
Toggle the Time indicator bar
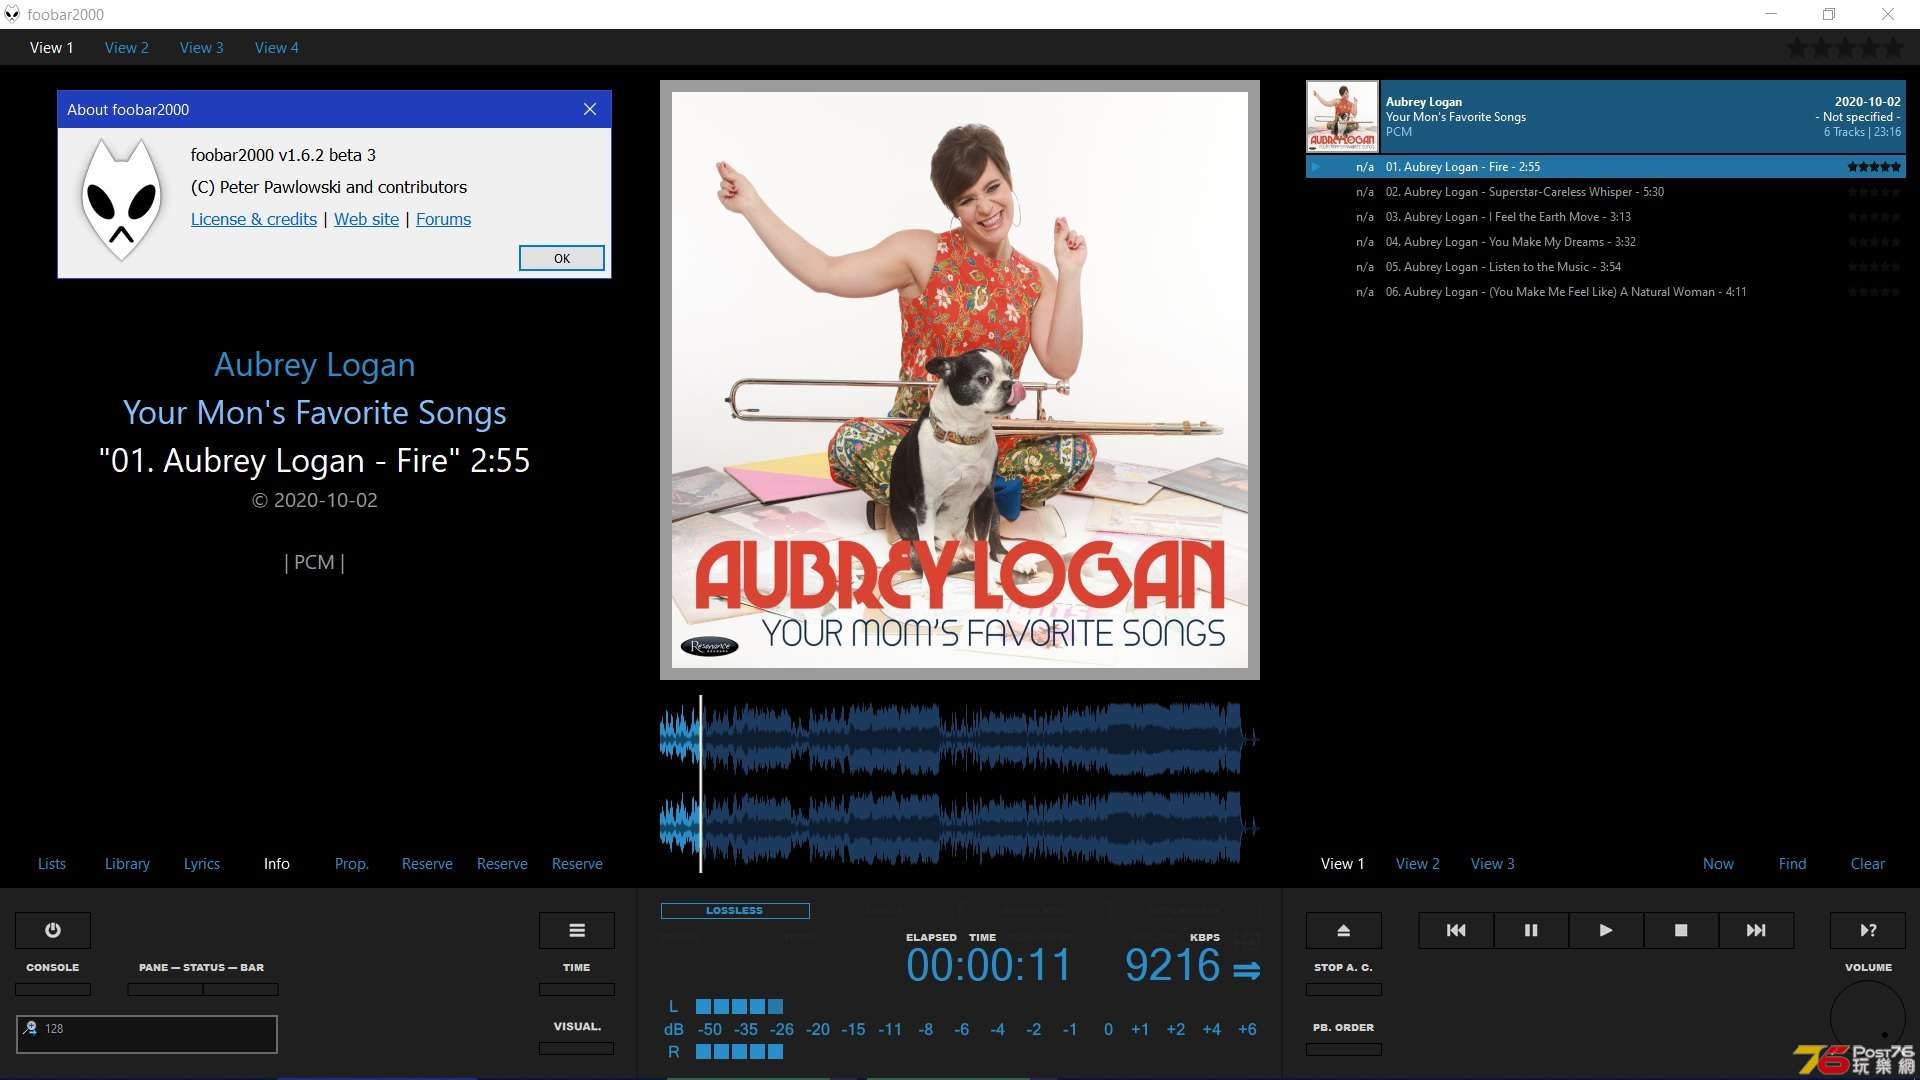pos(577,989)
